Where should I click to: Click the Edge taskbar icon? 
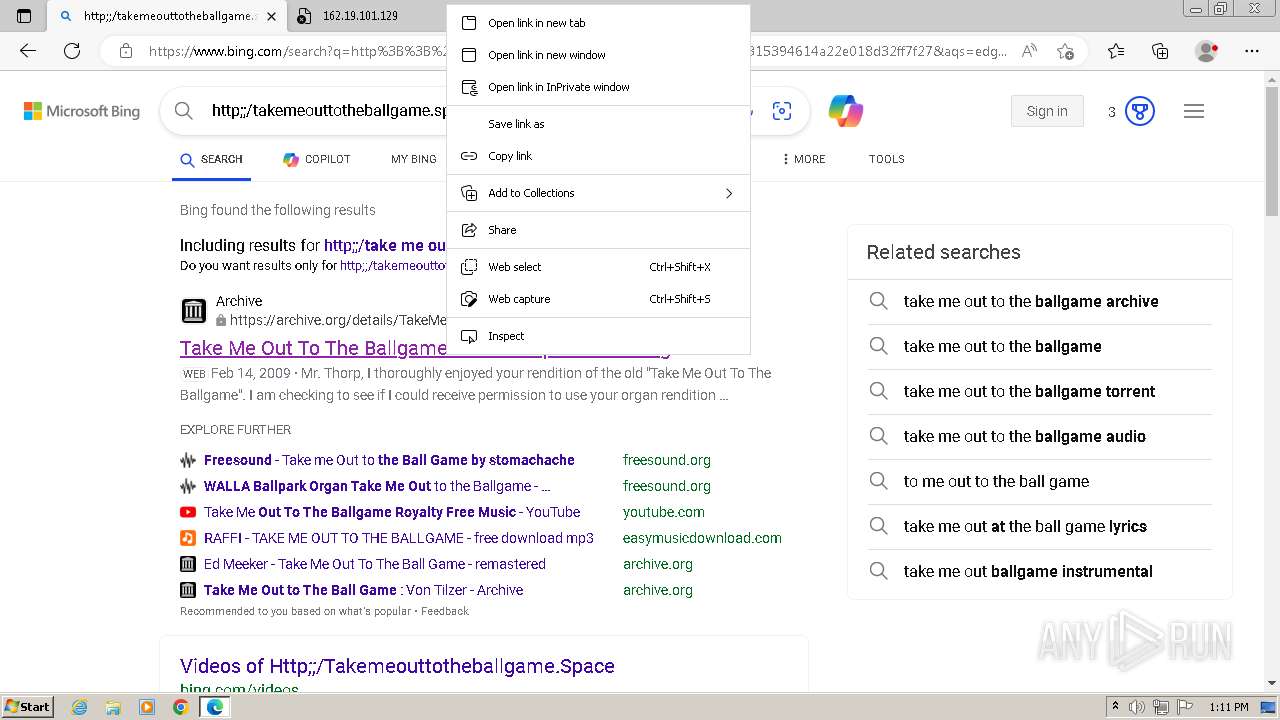214,707
